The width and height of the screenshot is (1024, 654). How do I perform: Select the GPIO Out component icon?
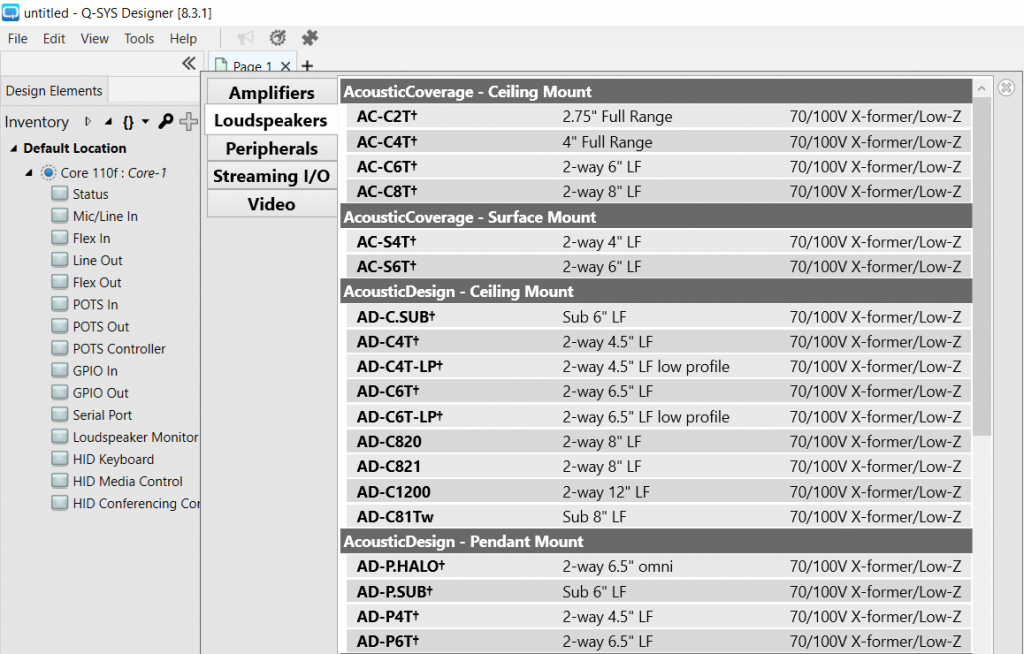(59, 393)
